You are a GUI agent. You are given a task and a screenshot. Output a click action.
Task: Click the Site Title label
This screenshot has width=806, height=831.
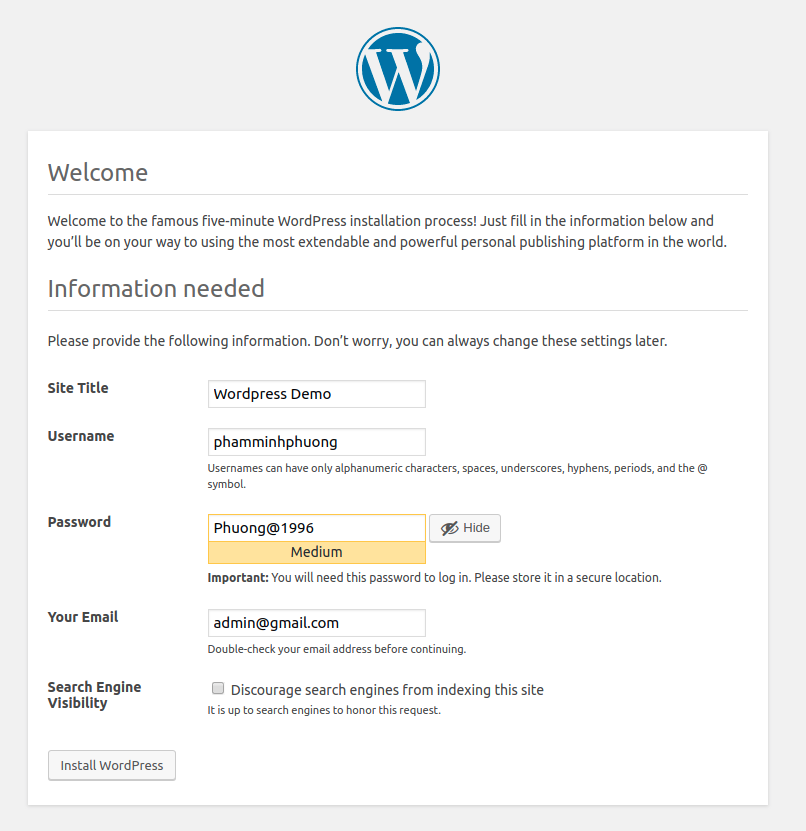pos(78,388)
